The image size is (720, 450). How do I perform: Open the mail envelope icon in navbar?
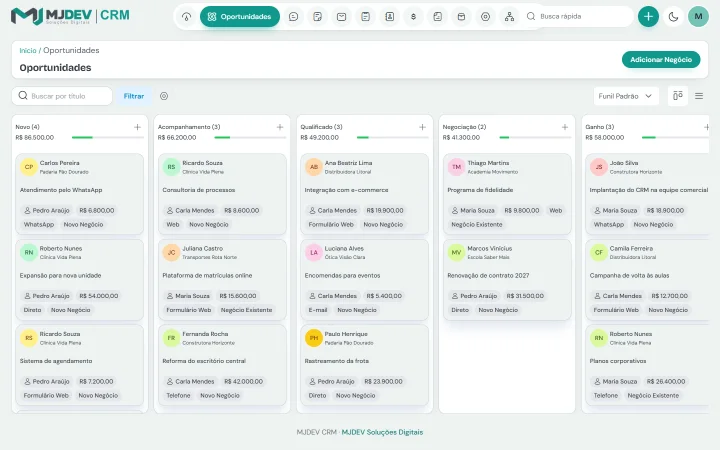coord(342,17)
